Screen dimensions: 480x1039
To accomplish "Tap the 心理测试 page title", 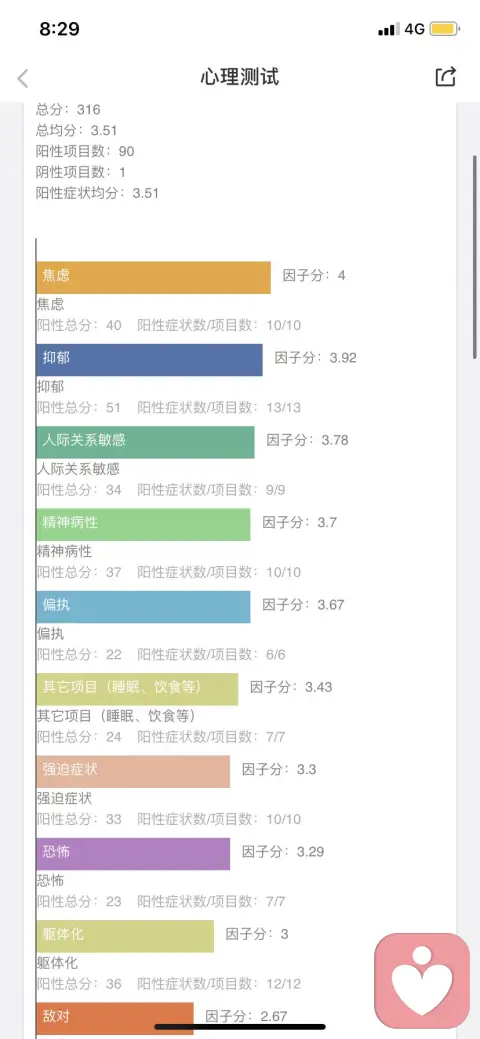I will pyautogui.click(x=240, y=77).
